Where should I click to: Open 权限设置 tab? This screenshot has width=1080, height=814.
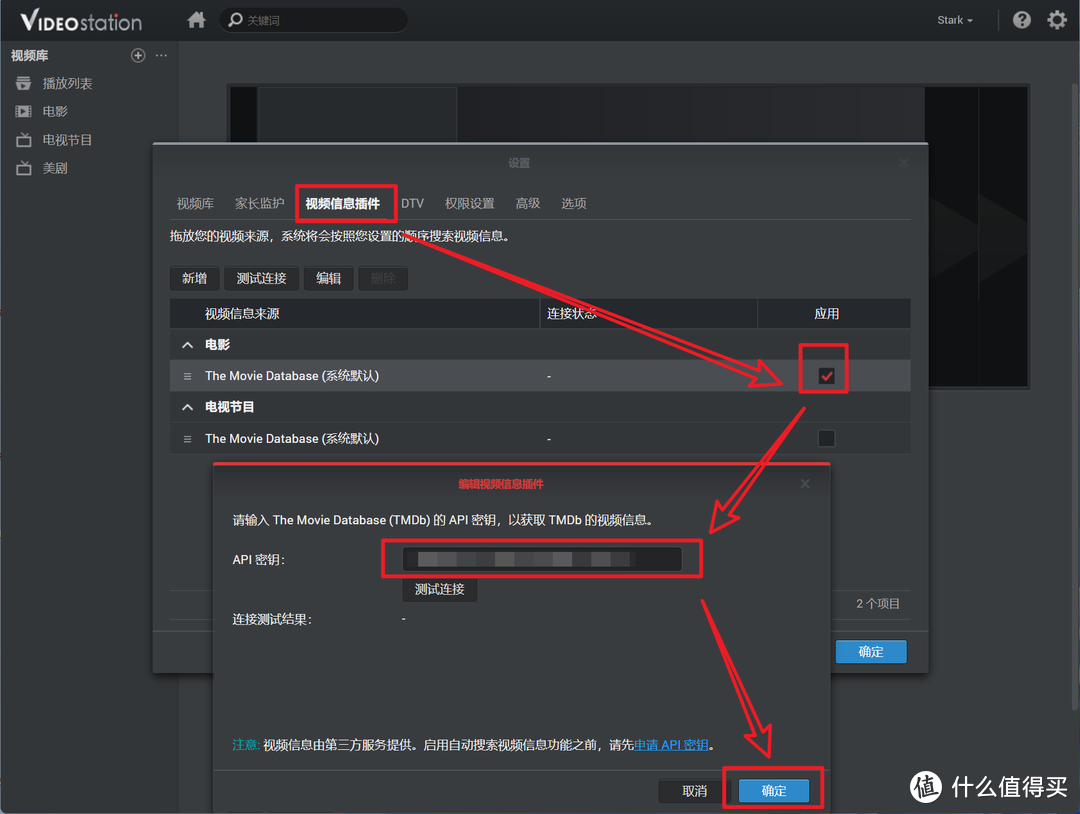pos(470,203)
